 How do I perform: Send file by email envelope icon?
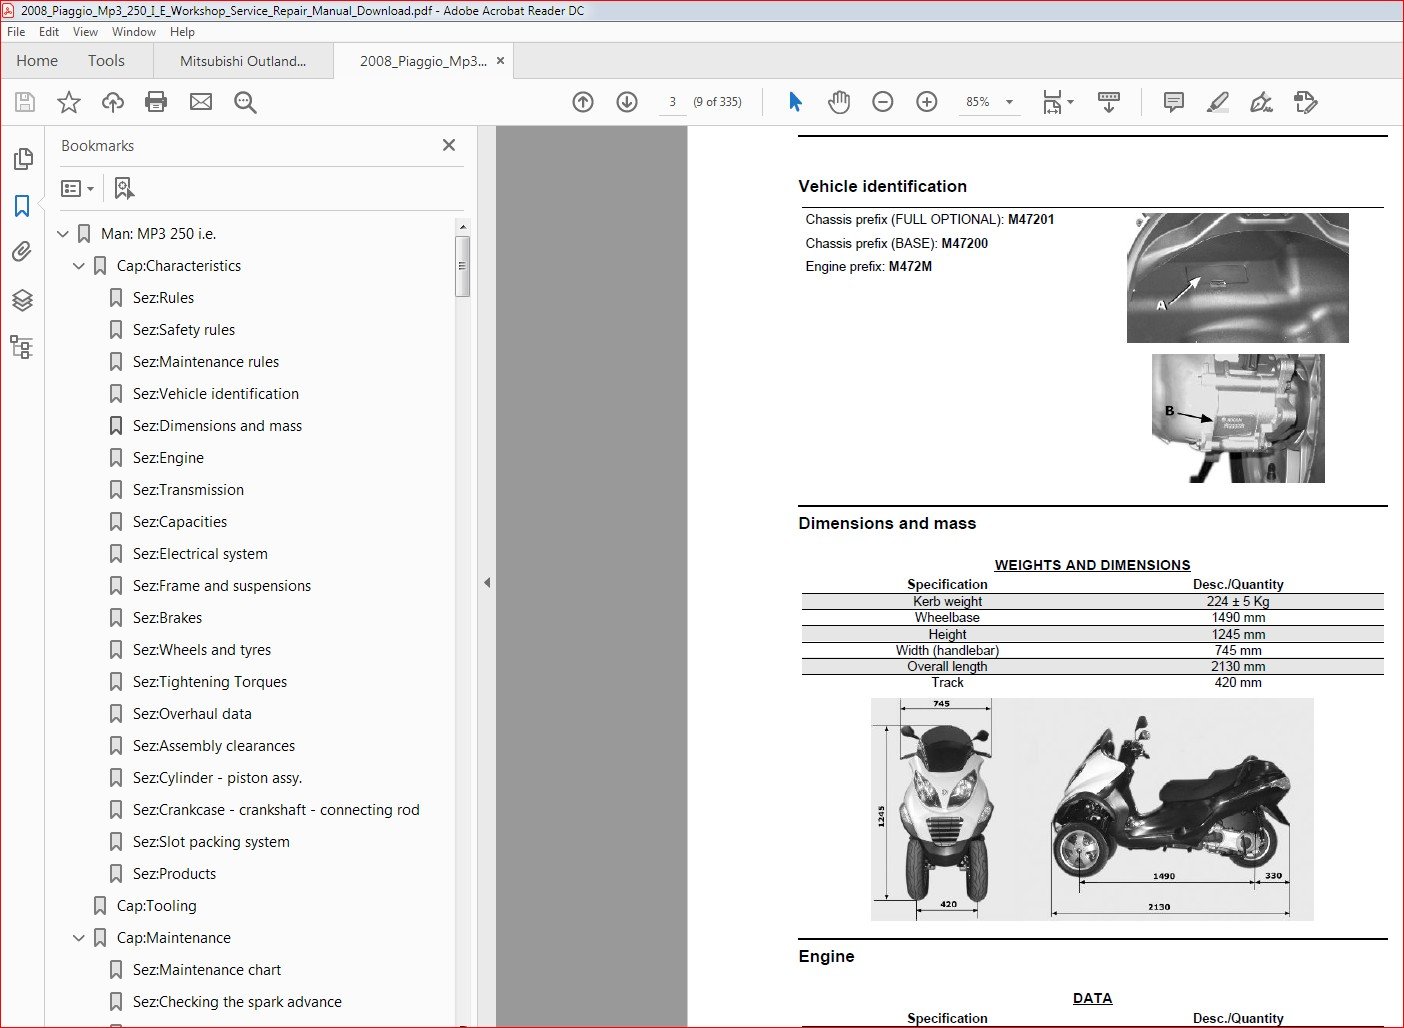coord(201,102)
